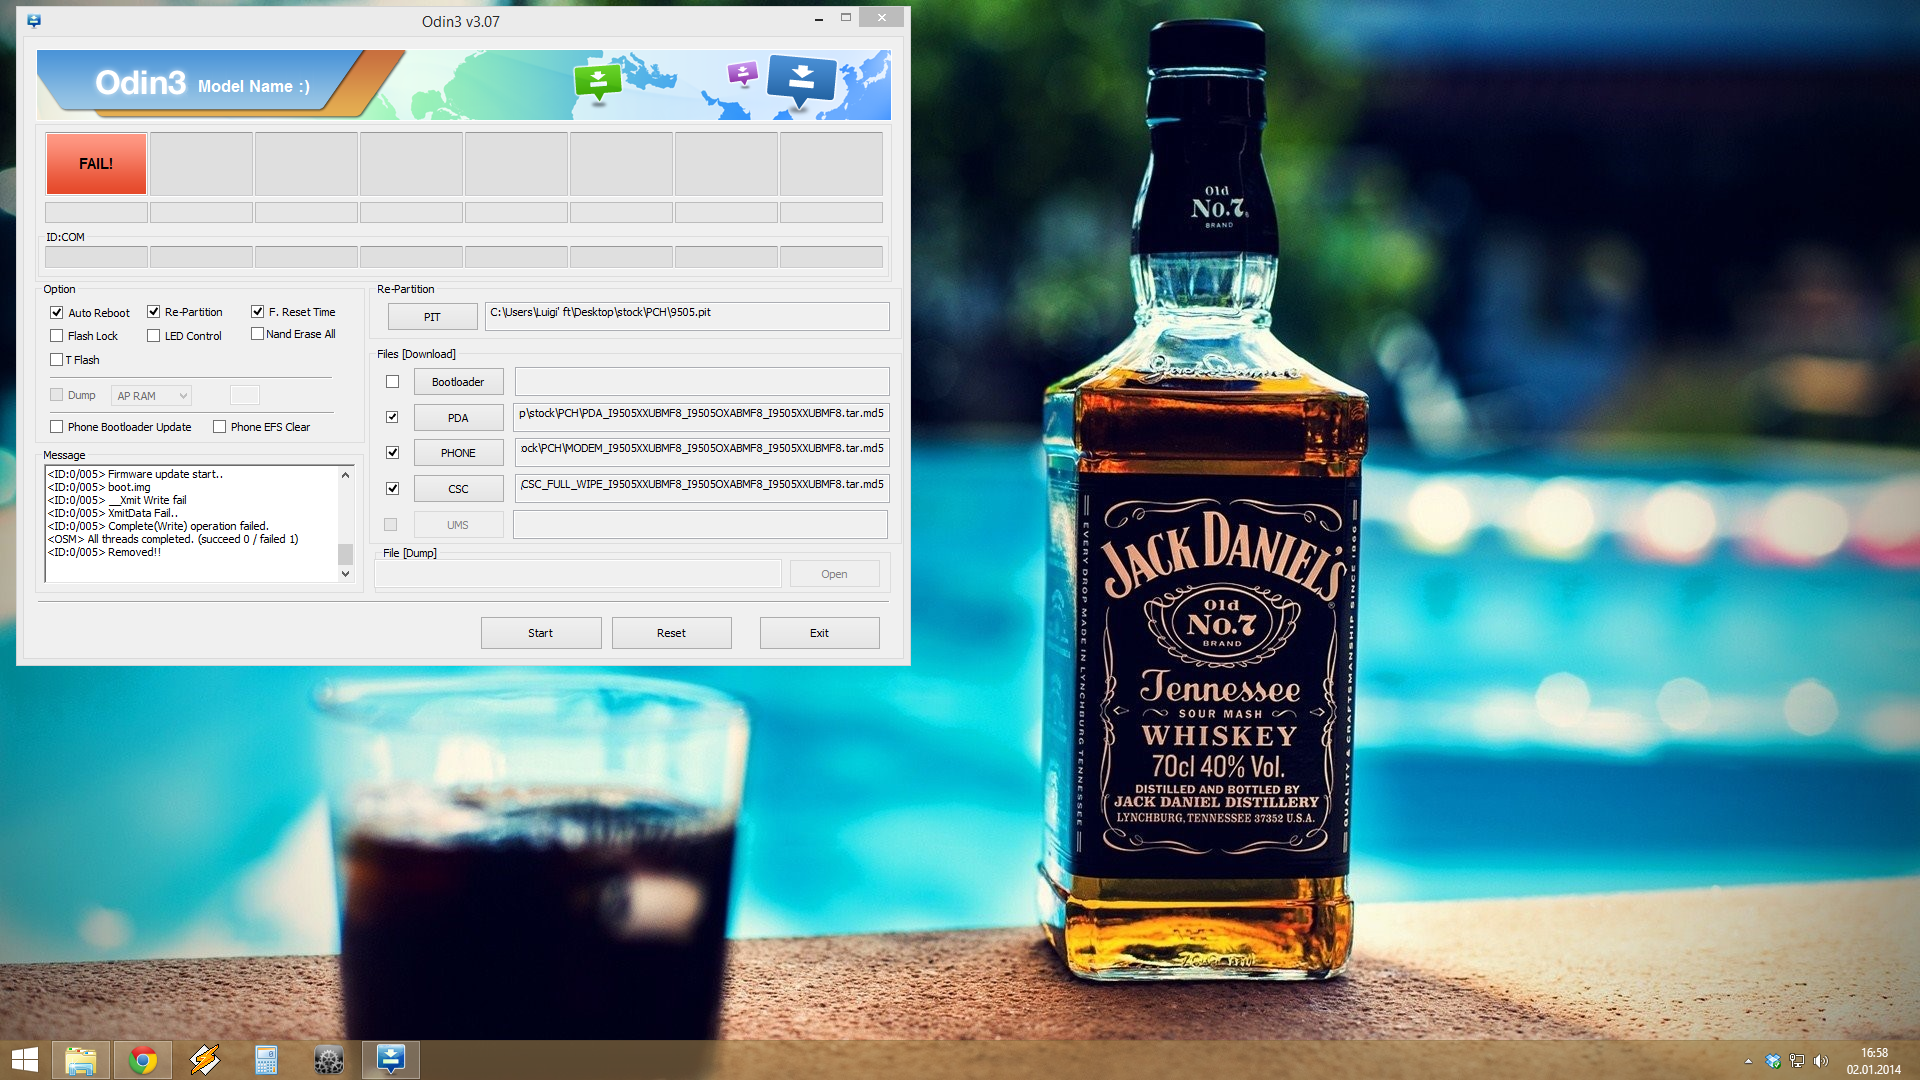Open the Dropbox tray icon
The image size is (1920, 1080).
[x=1773, y=1061]
